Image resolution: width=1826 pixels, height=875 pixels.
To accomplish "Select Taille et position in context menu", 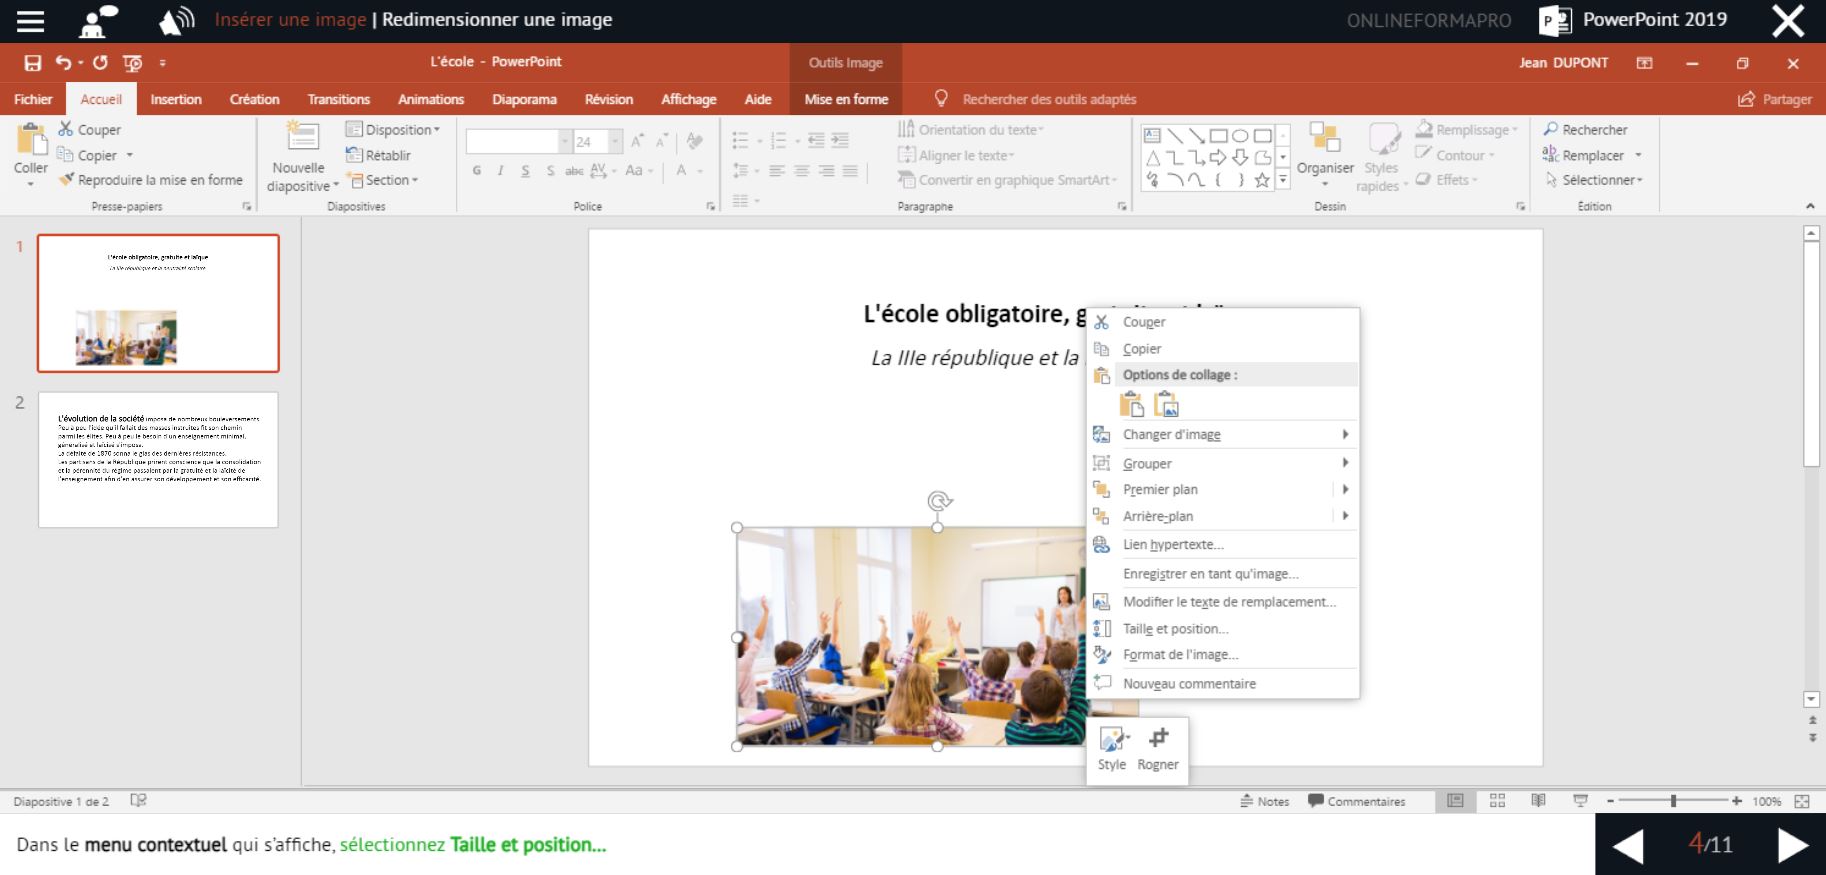I will [x=1223, y=628].
